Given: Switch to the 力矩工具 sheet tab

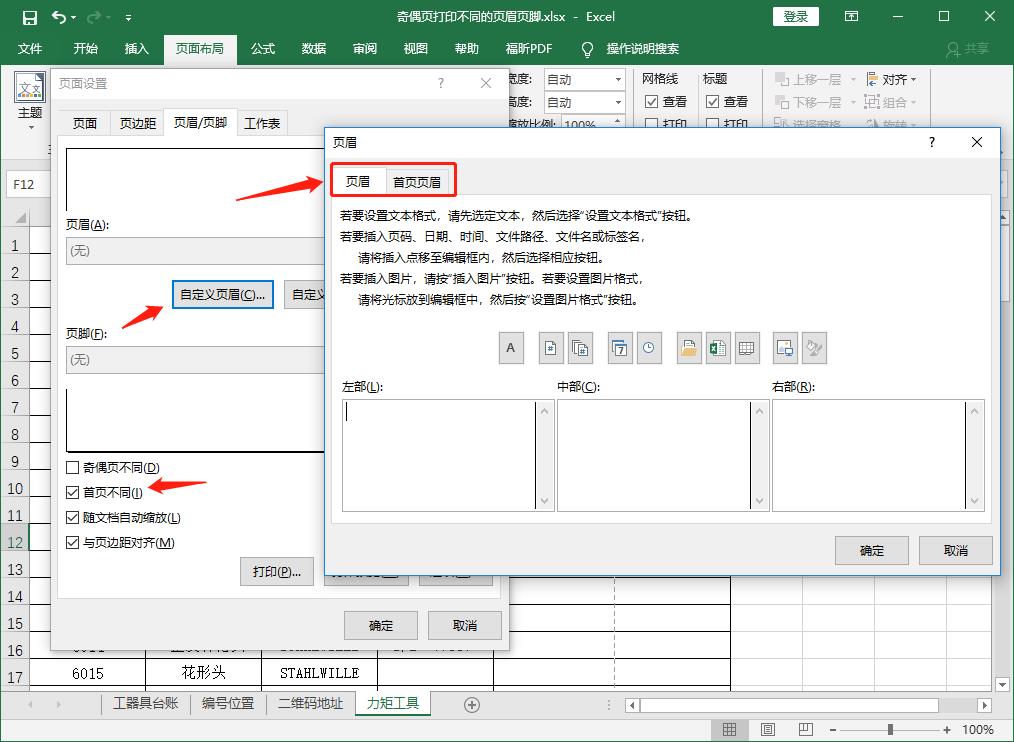Looking at the screenshot, I should [x=392, y=704].
